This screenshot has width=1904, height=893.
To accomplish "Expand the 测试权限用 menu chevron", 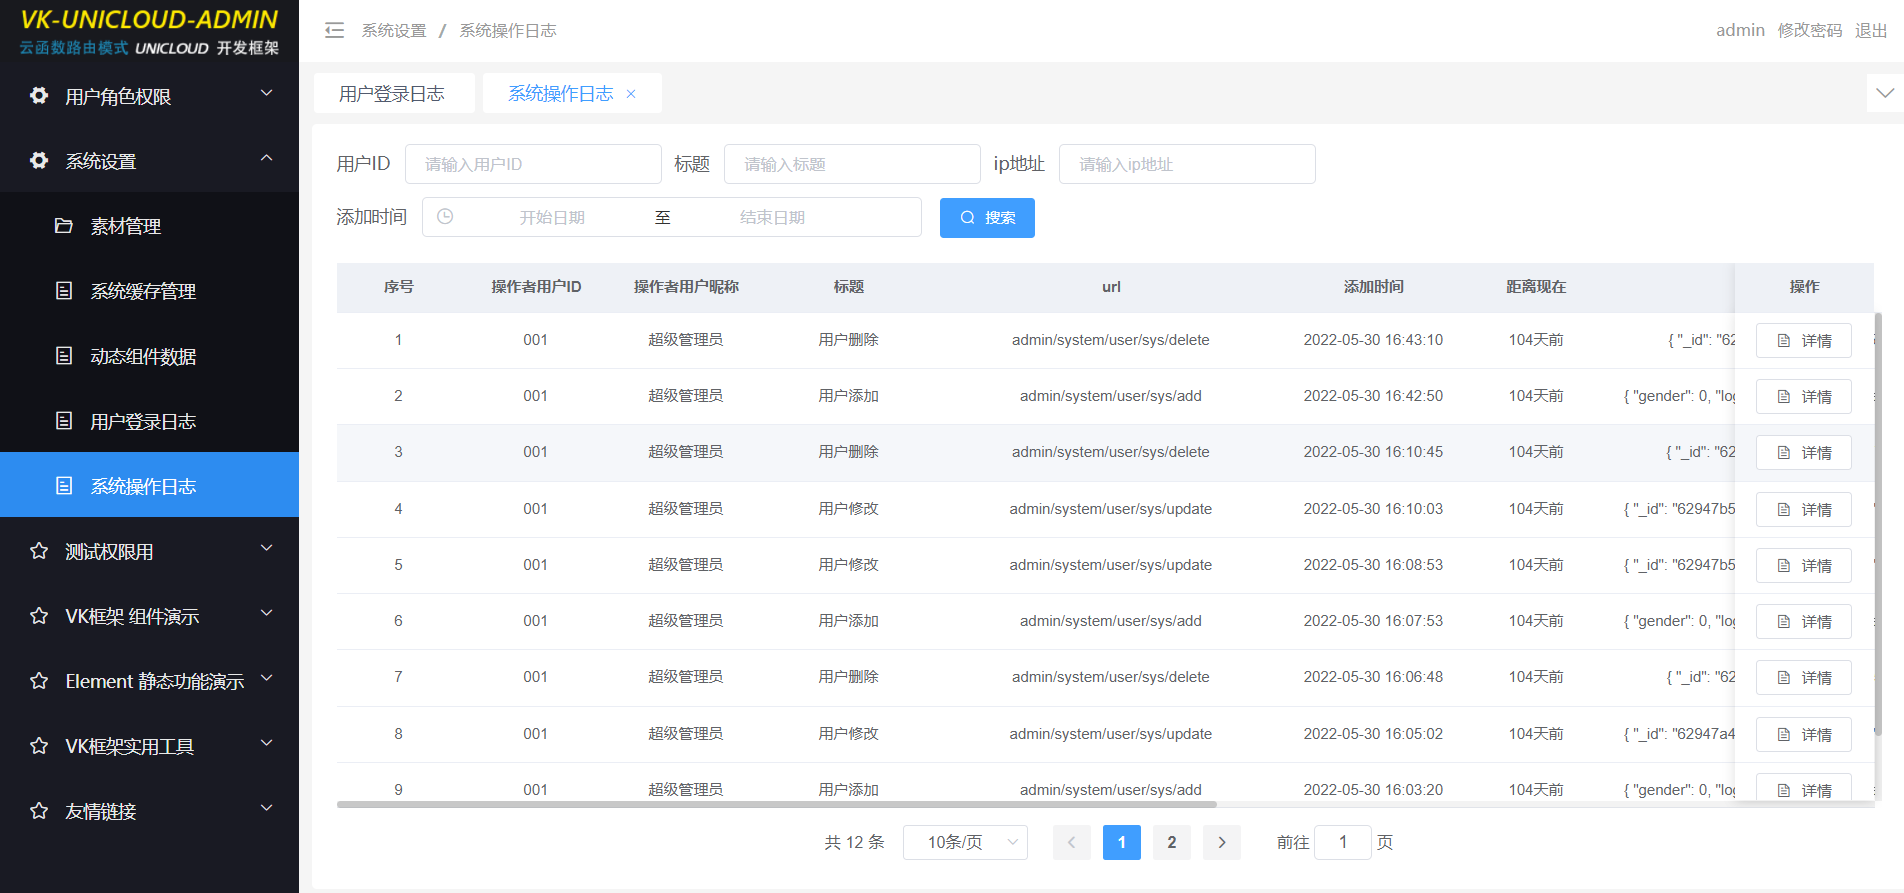I will click(266, 548).
